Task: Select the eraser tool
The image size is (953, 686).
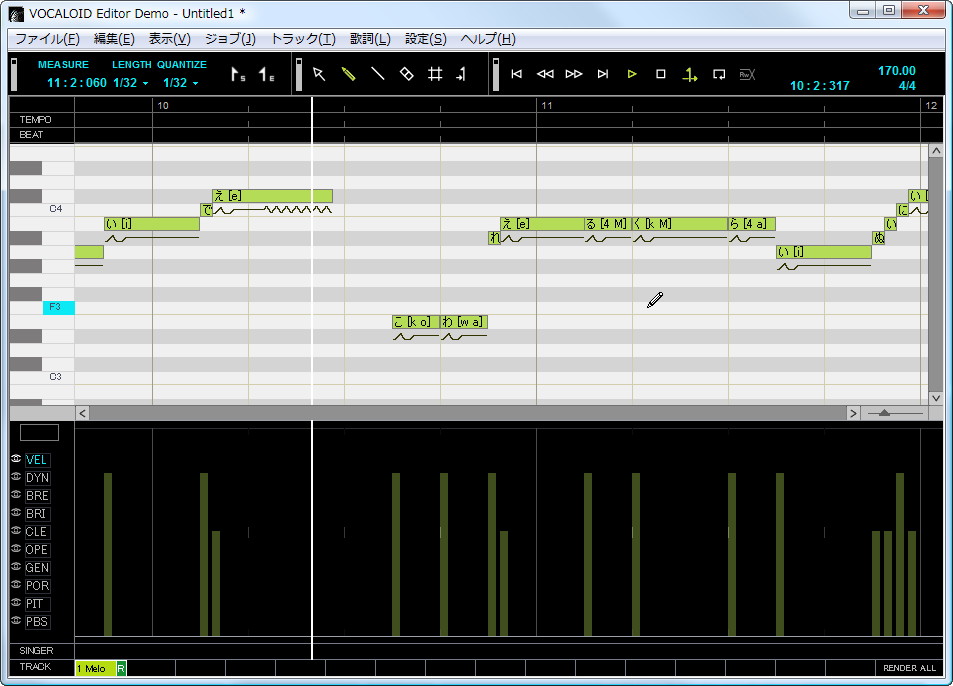Action: pyautogui.click(x=407, y=74)
